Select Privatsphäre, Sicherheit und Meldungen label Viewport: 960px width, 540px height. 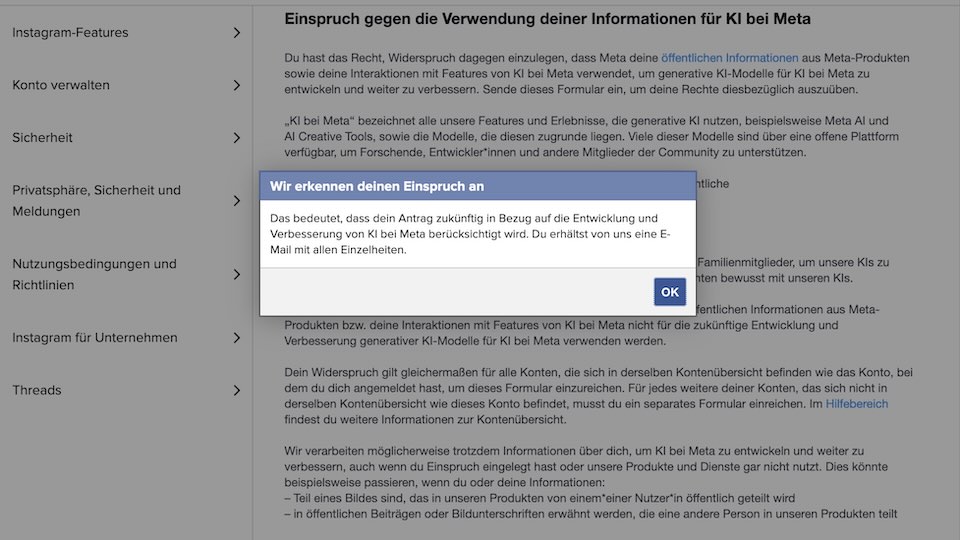tap(96, 201)
